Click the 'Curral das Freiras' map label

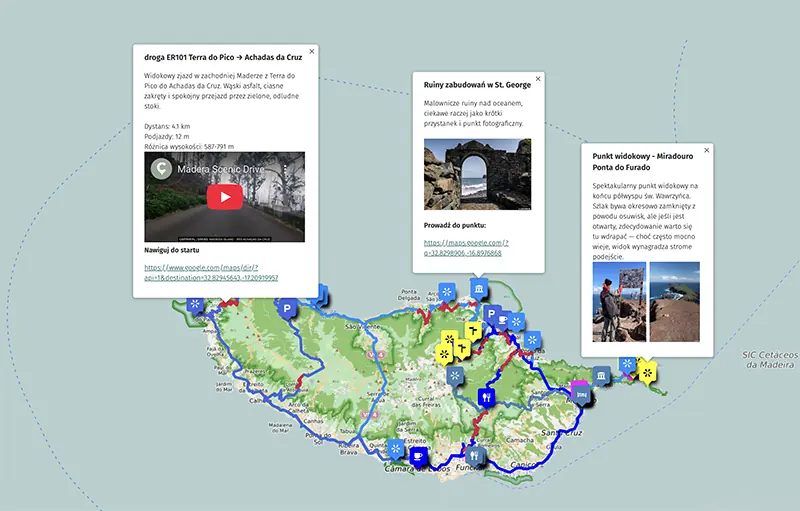[427, 402]
